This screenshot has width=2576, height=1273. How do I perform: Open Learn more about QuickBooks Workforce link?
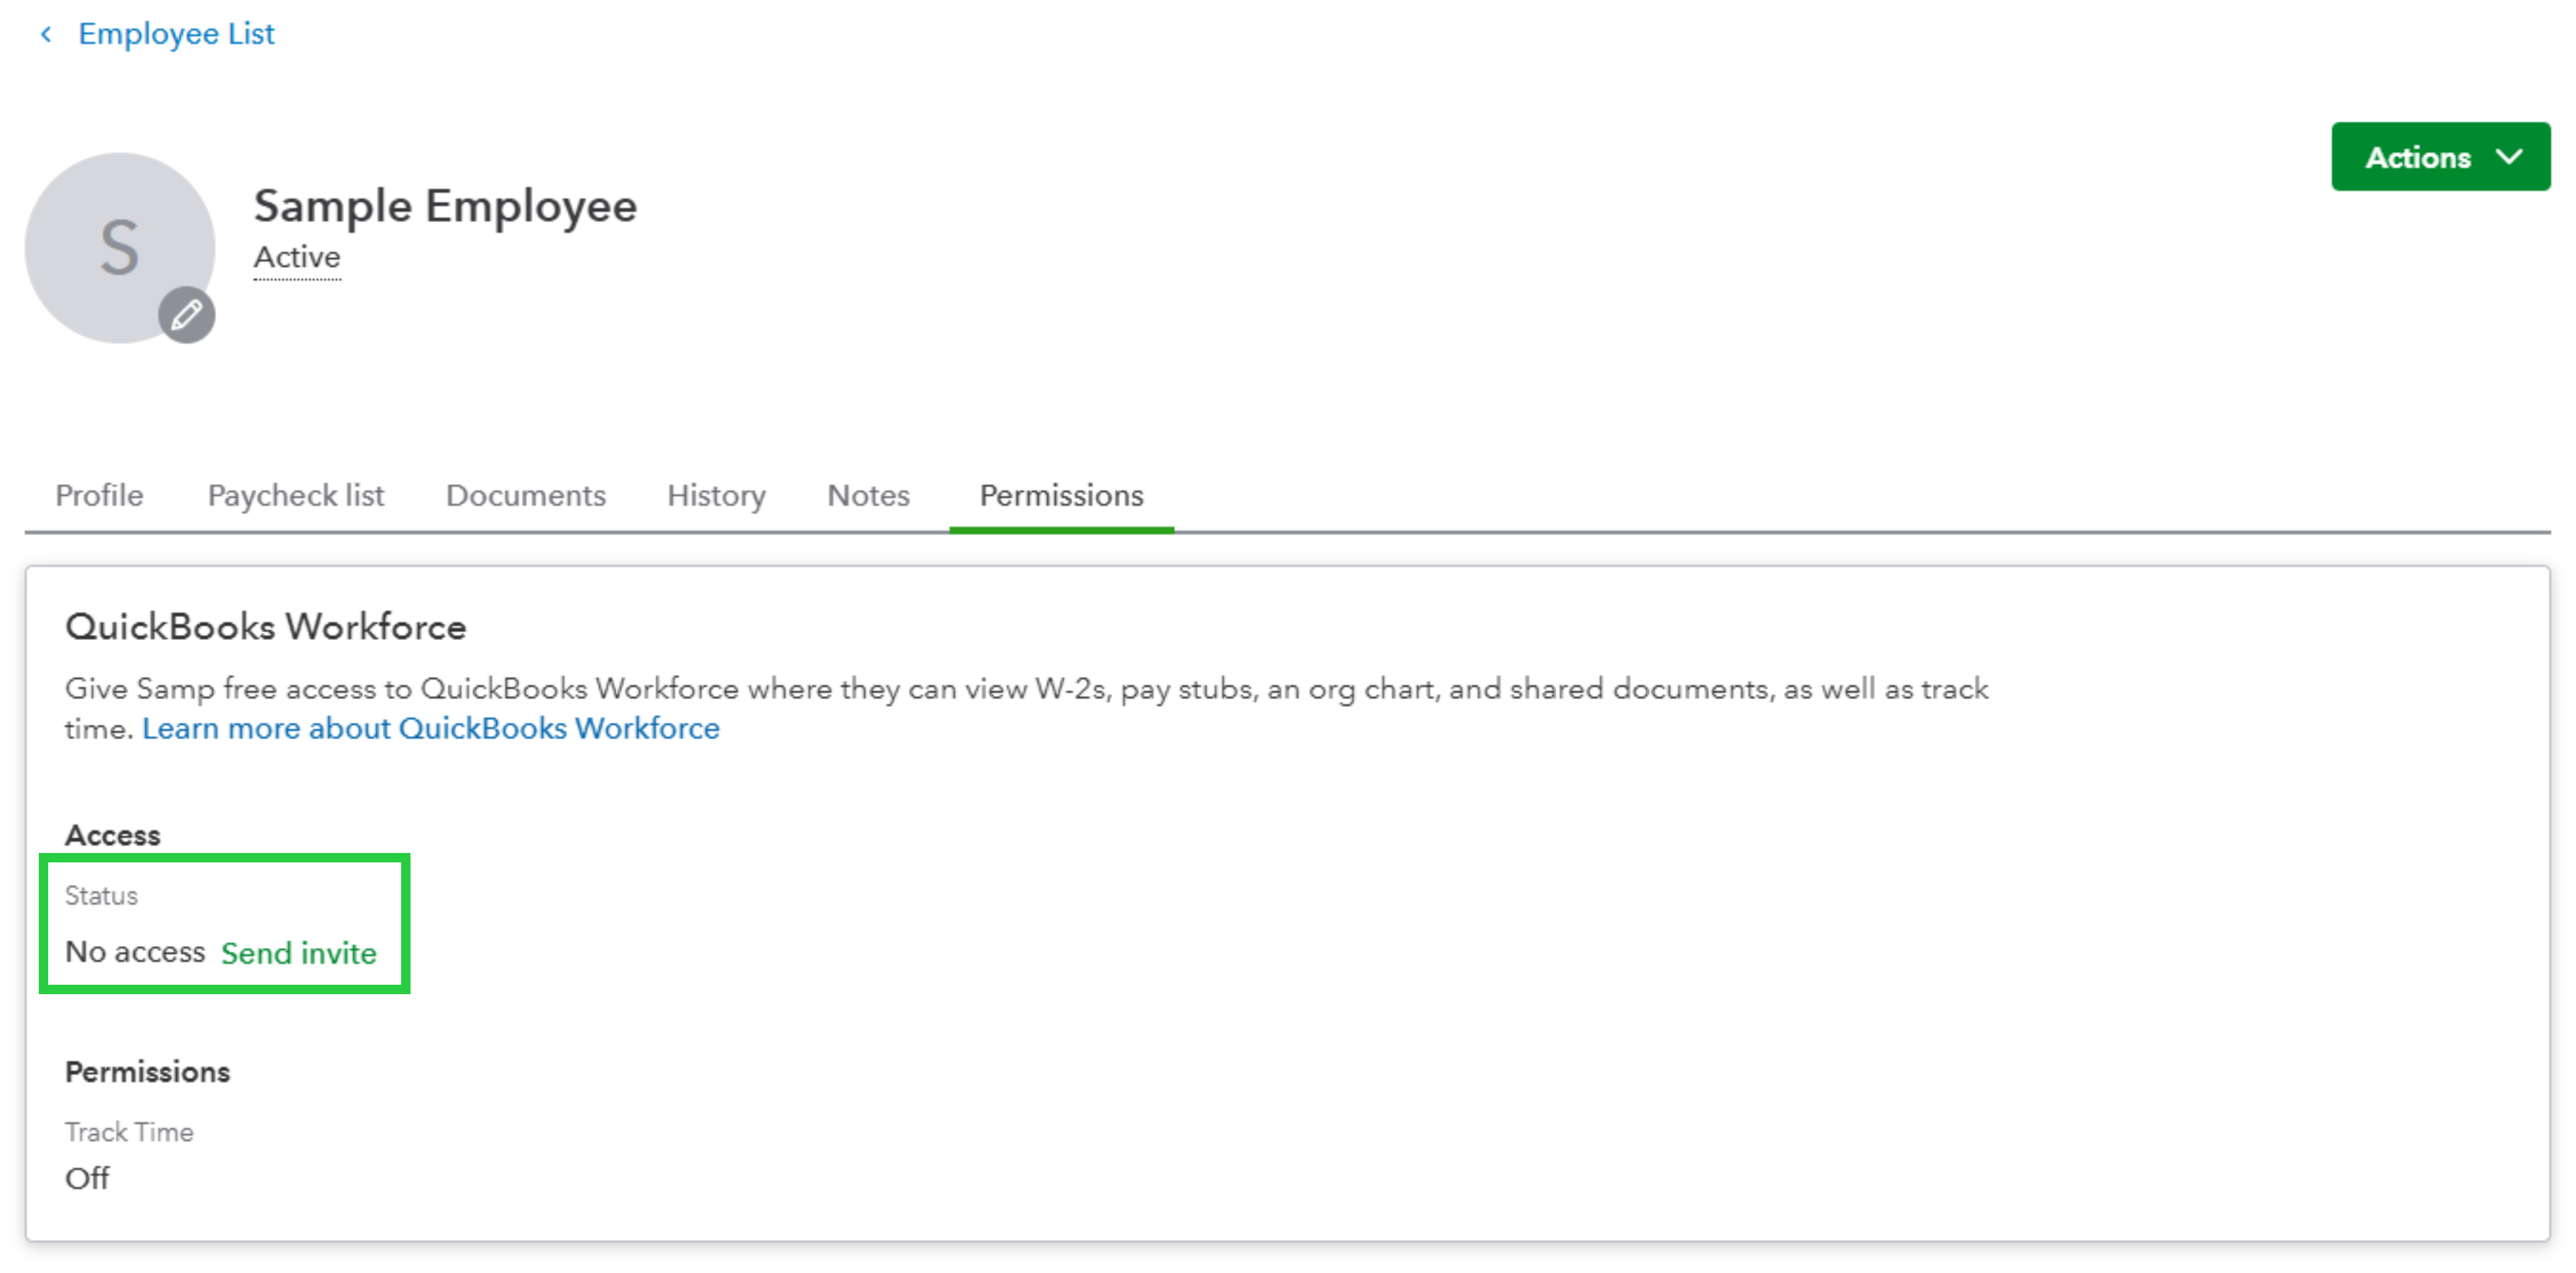coord(430,728)
